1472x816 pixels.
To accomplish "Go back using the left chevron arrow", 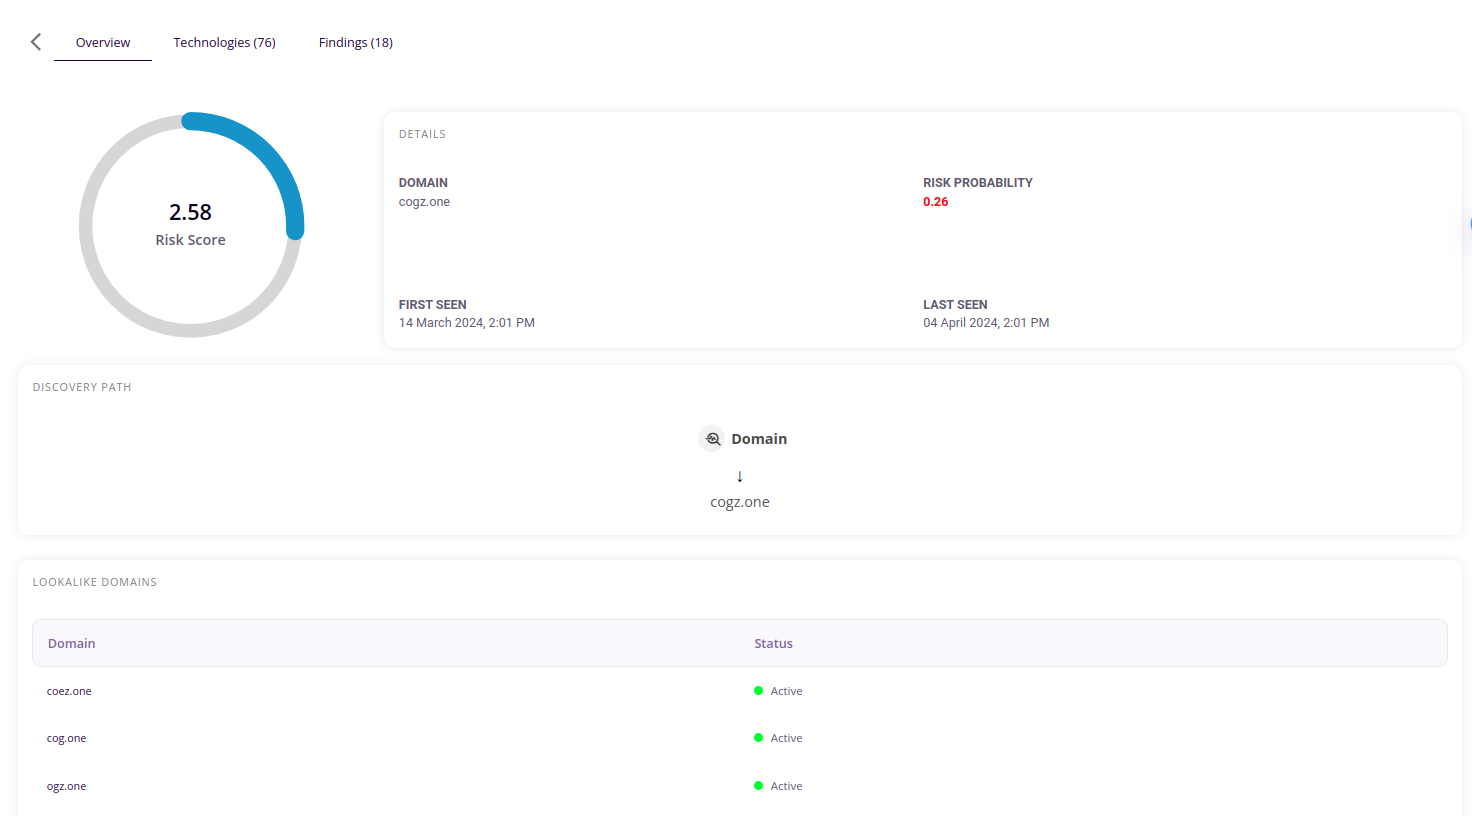I will click(x=36, y=42).
